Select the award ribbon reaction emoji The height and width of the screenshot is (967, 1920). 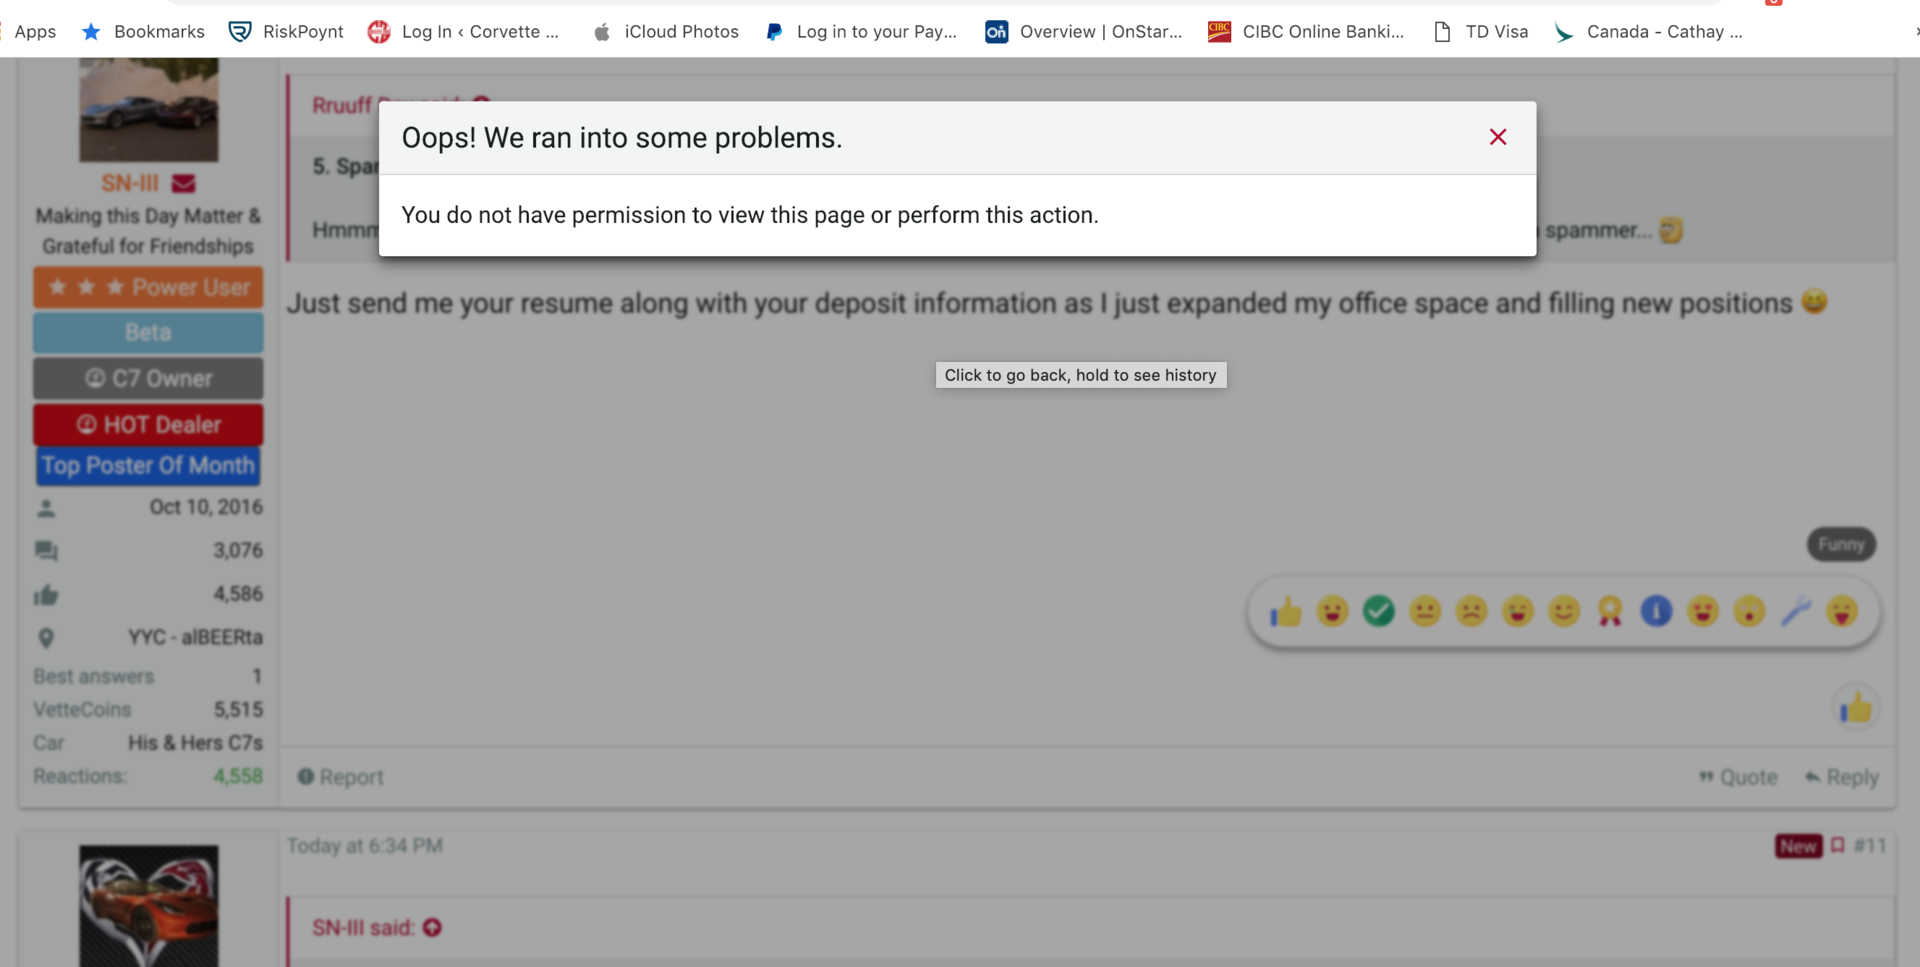pyautogui.click(x=1610, y=610)
